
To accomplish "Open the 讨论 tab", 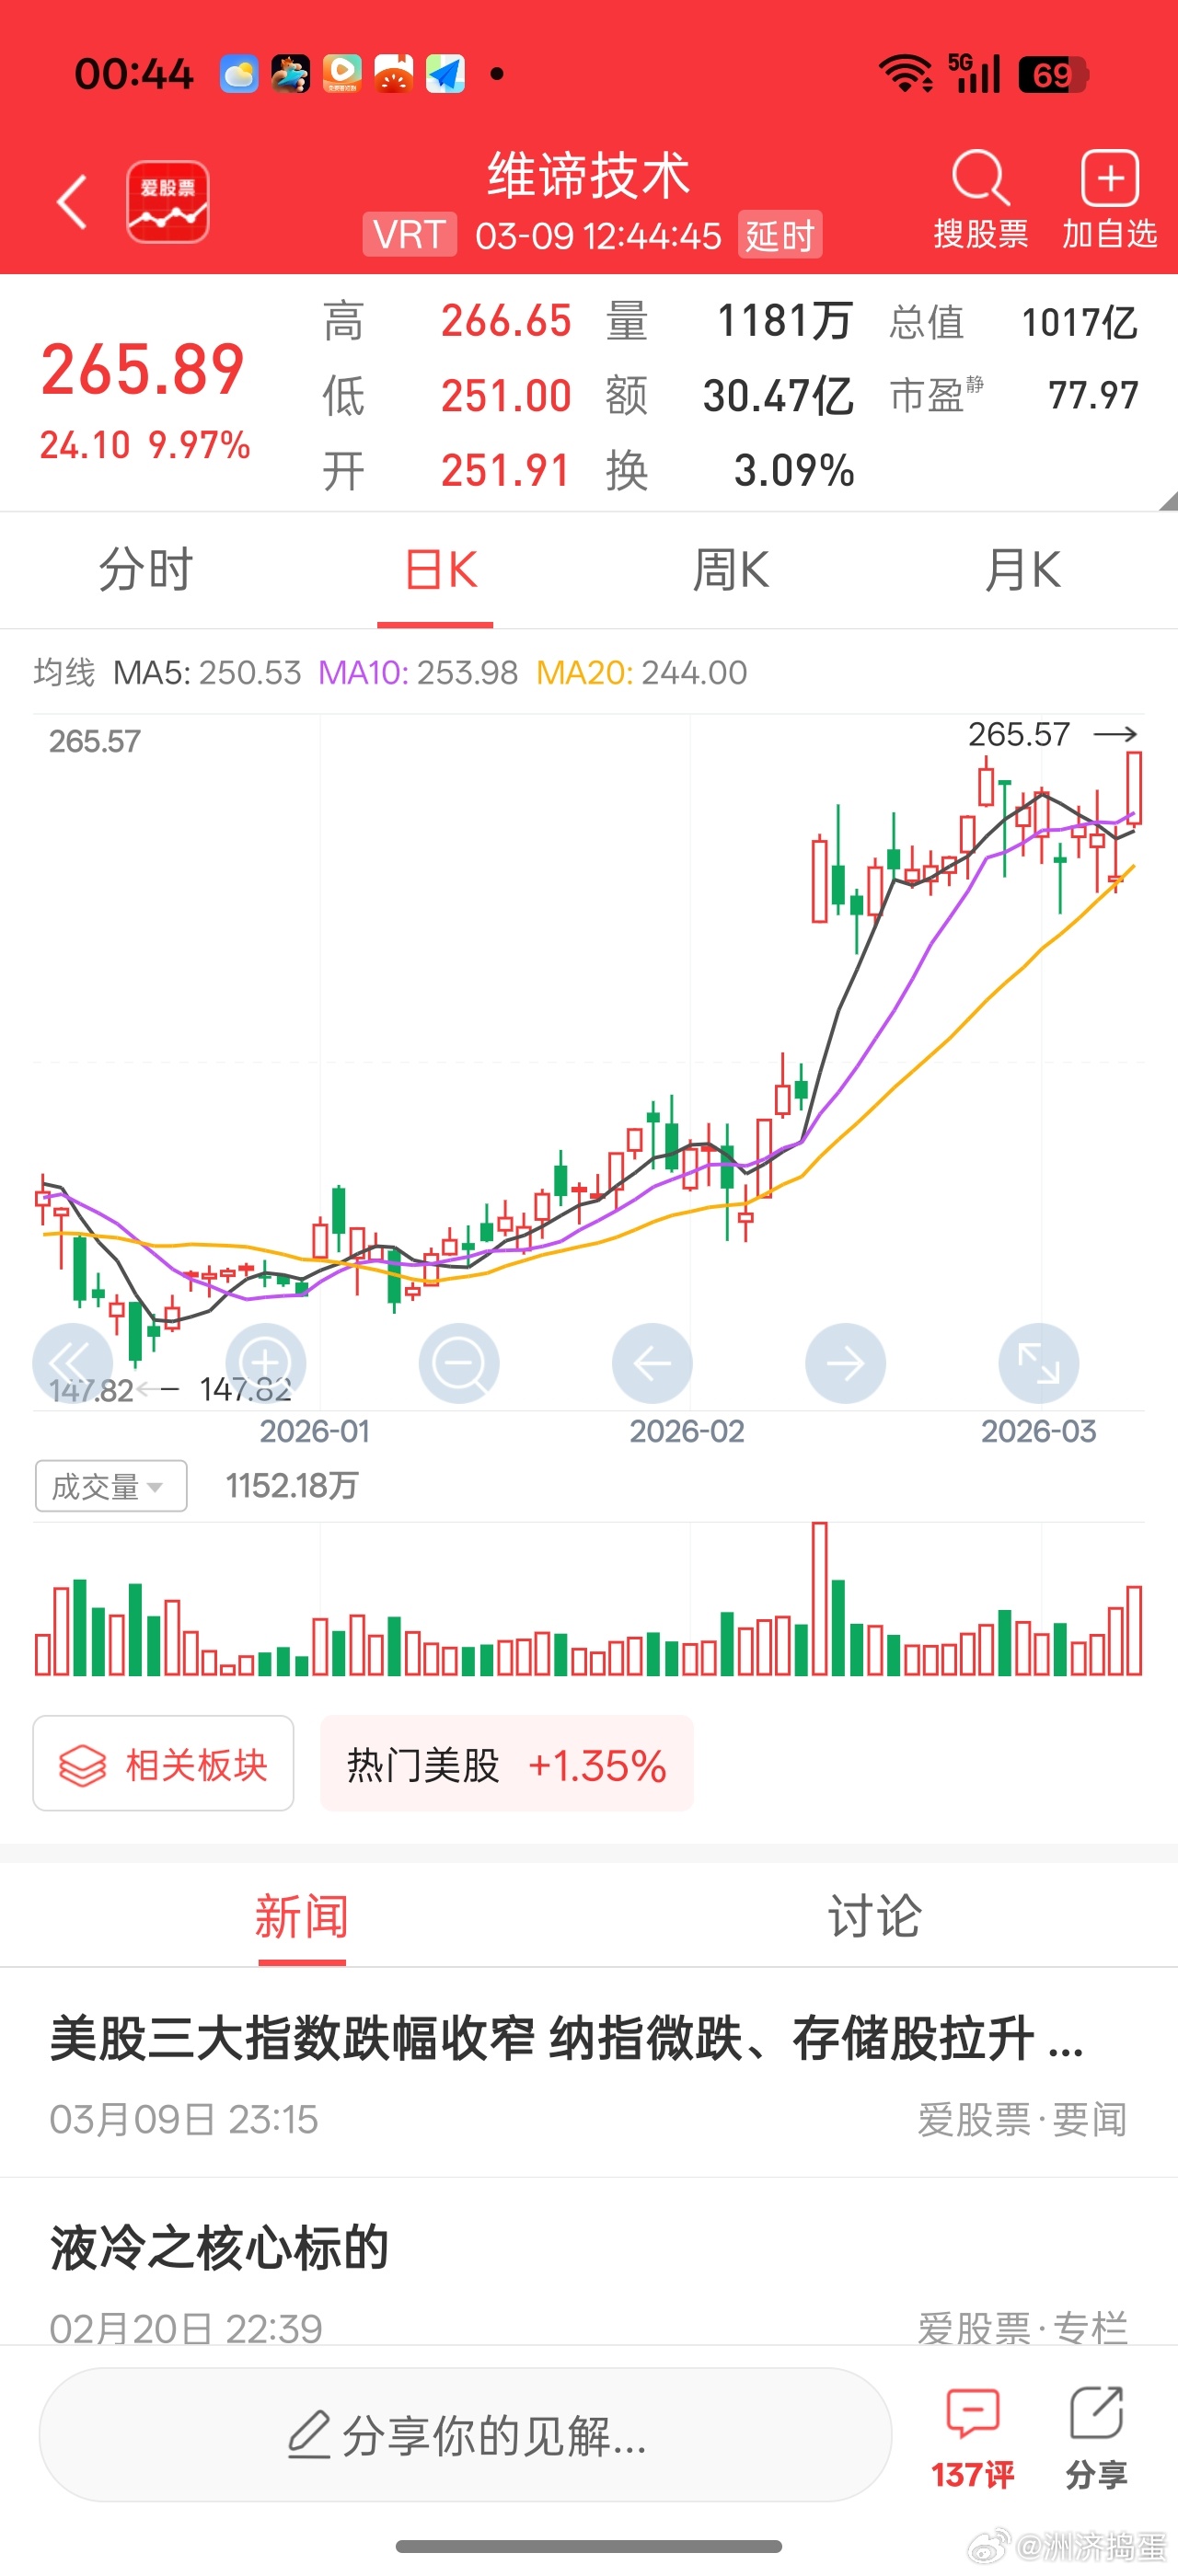I will tap(874, 1917).
